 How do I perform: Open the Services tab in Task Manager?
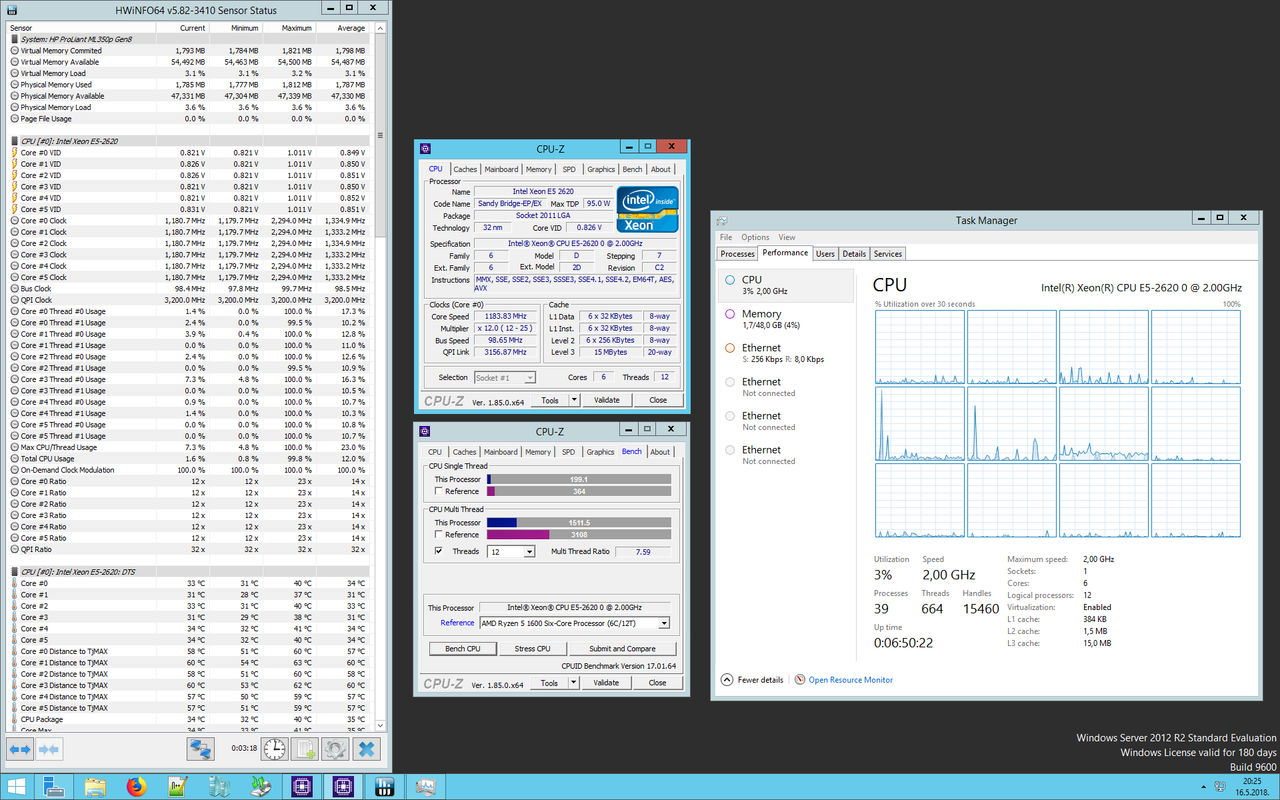click(x=888, y=254)
